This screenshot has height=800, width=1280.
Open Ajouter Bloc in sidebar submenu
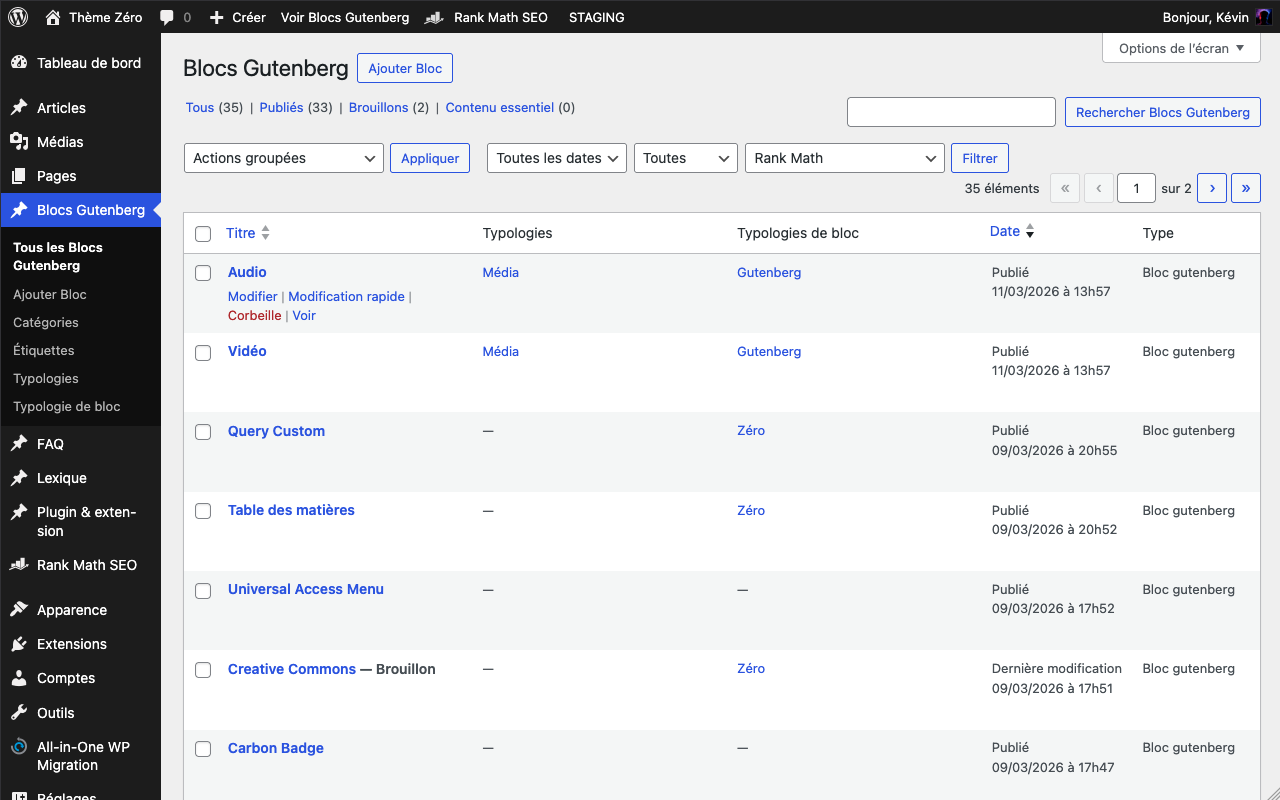50,294
